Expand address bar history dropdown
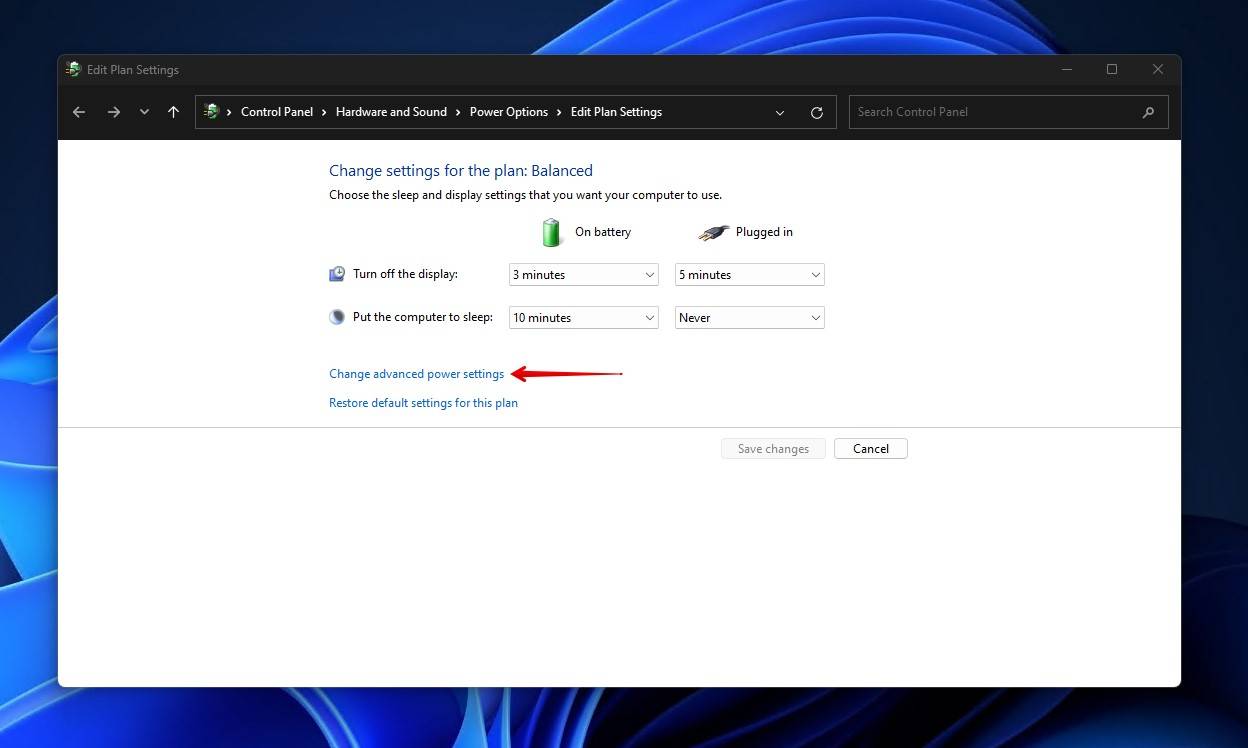The image size is (1248, 748). [x=780, y=112]
